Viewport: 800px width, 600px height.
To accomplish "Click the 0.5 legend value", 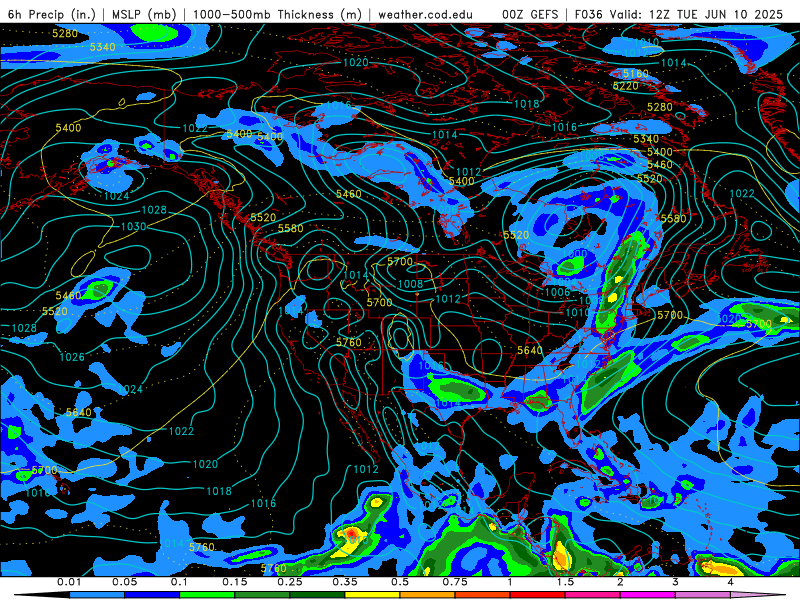I will pyautogui.click(x=400, y=582).
